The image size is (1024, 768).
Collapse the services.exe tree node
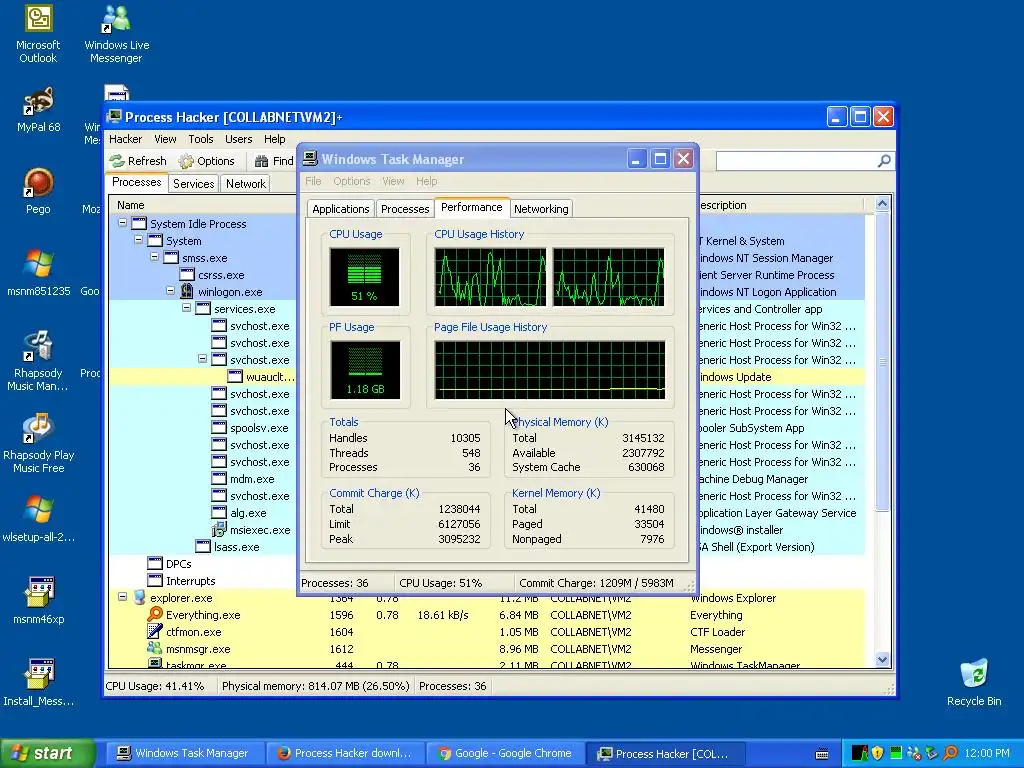186,308
